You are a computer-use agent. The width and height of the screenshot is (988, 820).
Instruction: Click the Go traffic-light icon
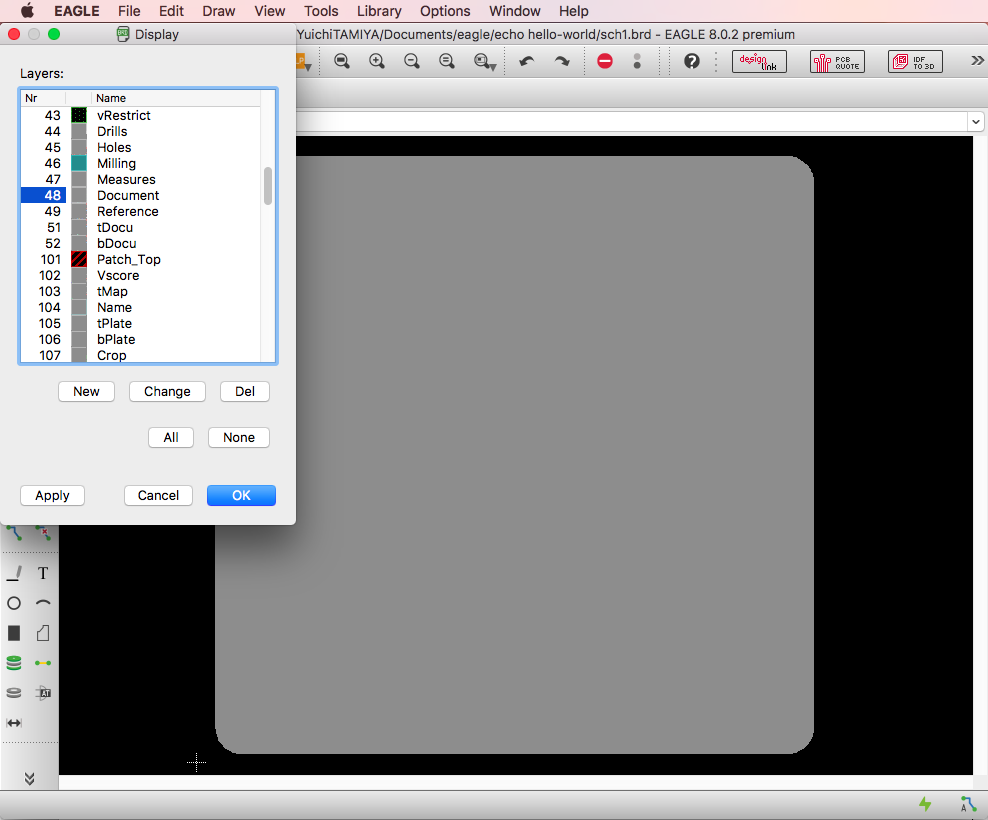tap(637, 61)
